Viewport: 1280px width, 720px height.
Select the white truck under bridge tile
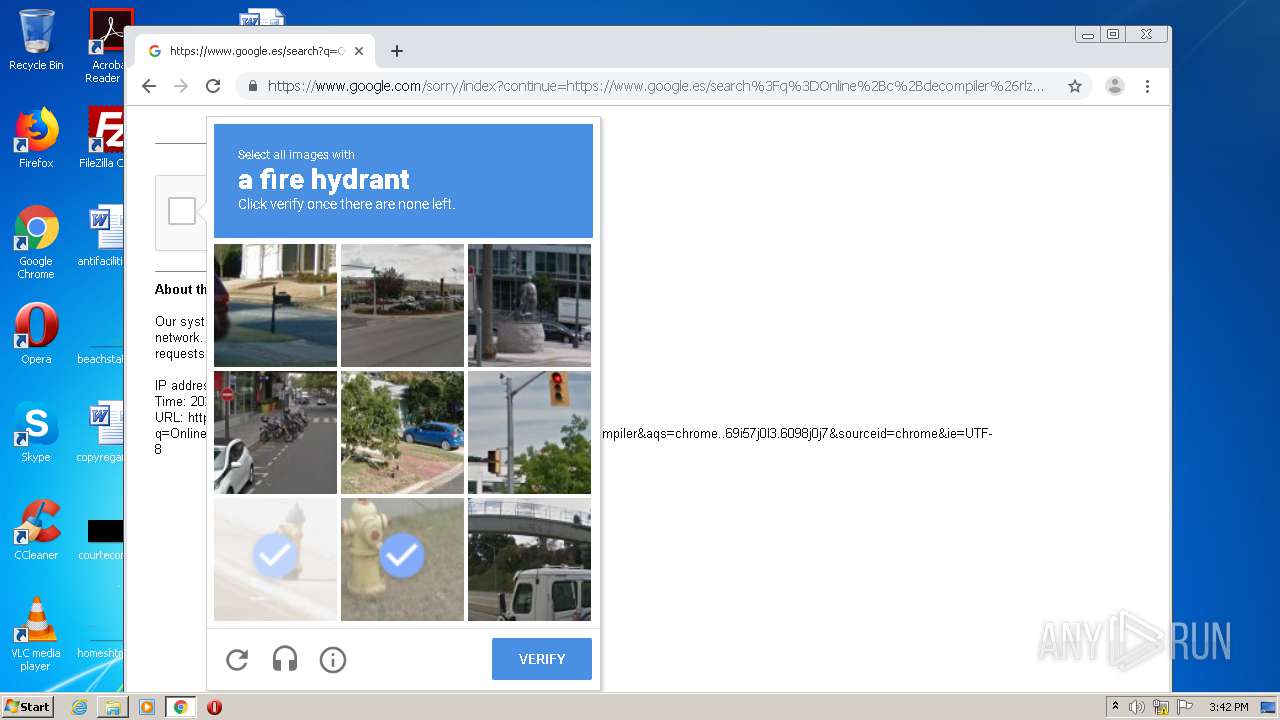[x=529, y=559]
